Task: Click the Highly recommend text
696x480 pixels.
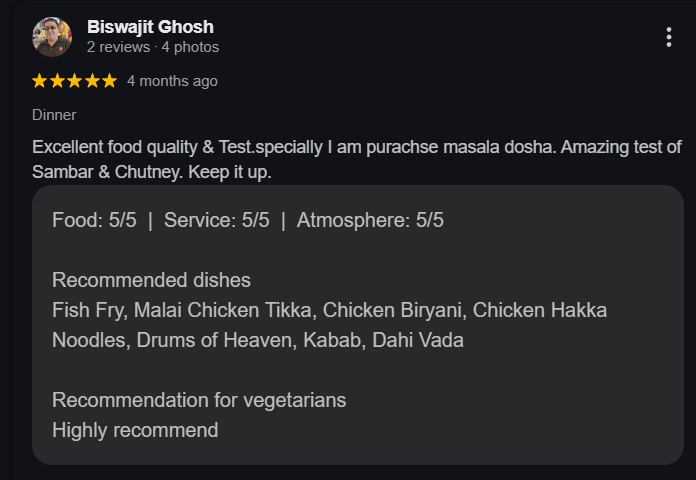Action: coord(135,430)
